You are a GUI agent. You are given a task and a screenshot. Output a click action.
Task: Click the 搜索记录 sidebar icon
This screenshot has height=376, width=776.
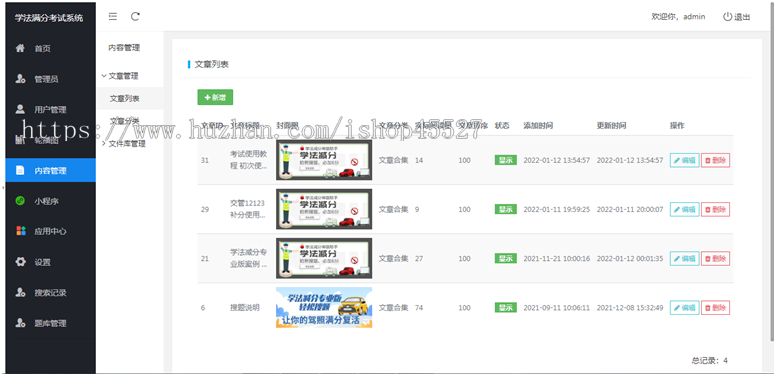coord(20,292)
